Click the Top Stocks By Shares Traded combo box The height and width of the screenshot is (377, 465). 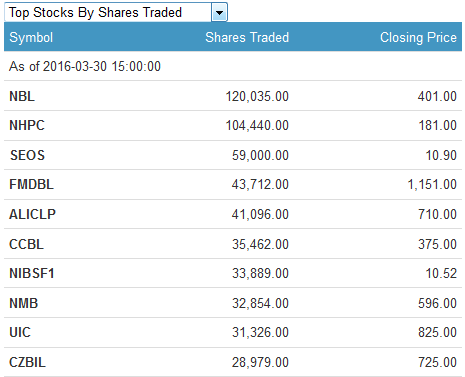pyautogui.click(x=116, y=13)
